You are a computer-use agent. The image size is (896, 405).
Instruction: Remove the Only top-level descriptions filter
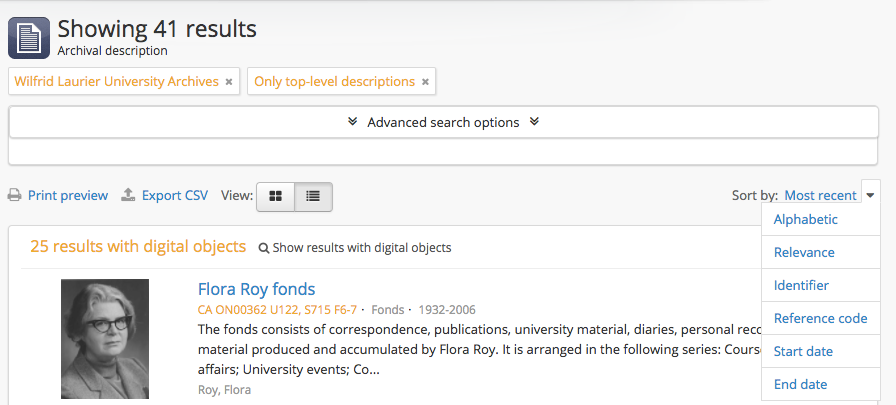[425, 82]
